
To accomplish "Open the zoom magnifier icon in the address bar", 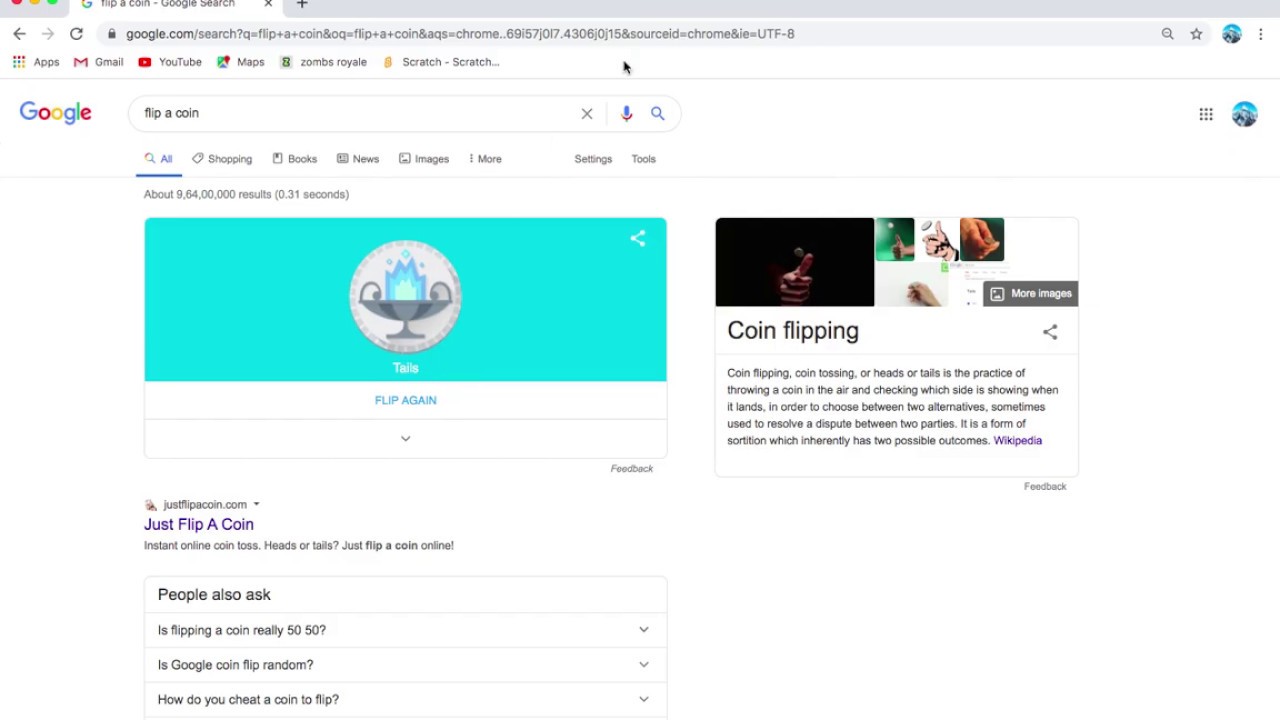I will 1167,34.
